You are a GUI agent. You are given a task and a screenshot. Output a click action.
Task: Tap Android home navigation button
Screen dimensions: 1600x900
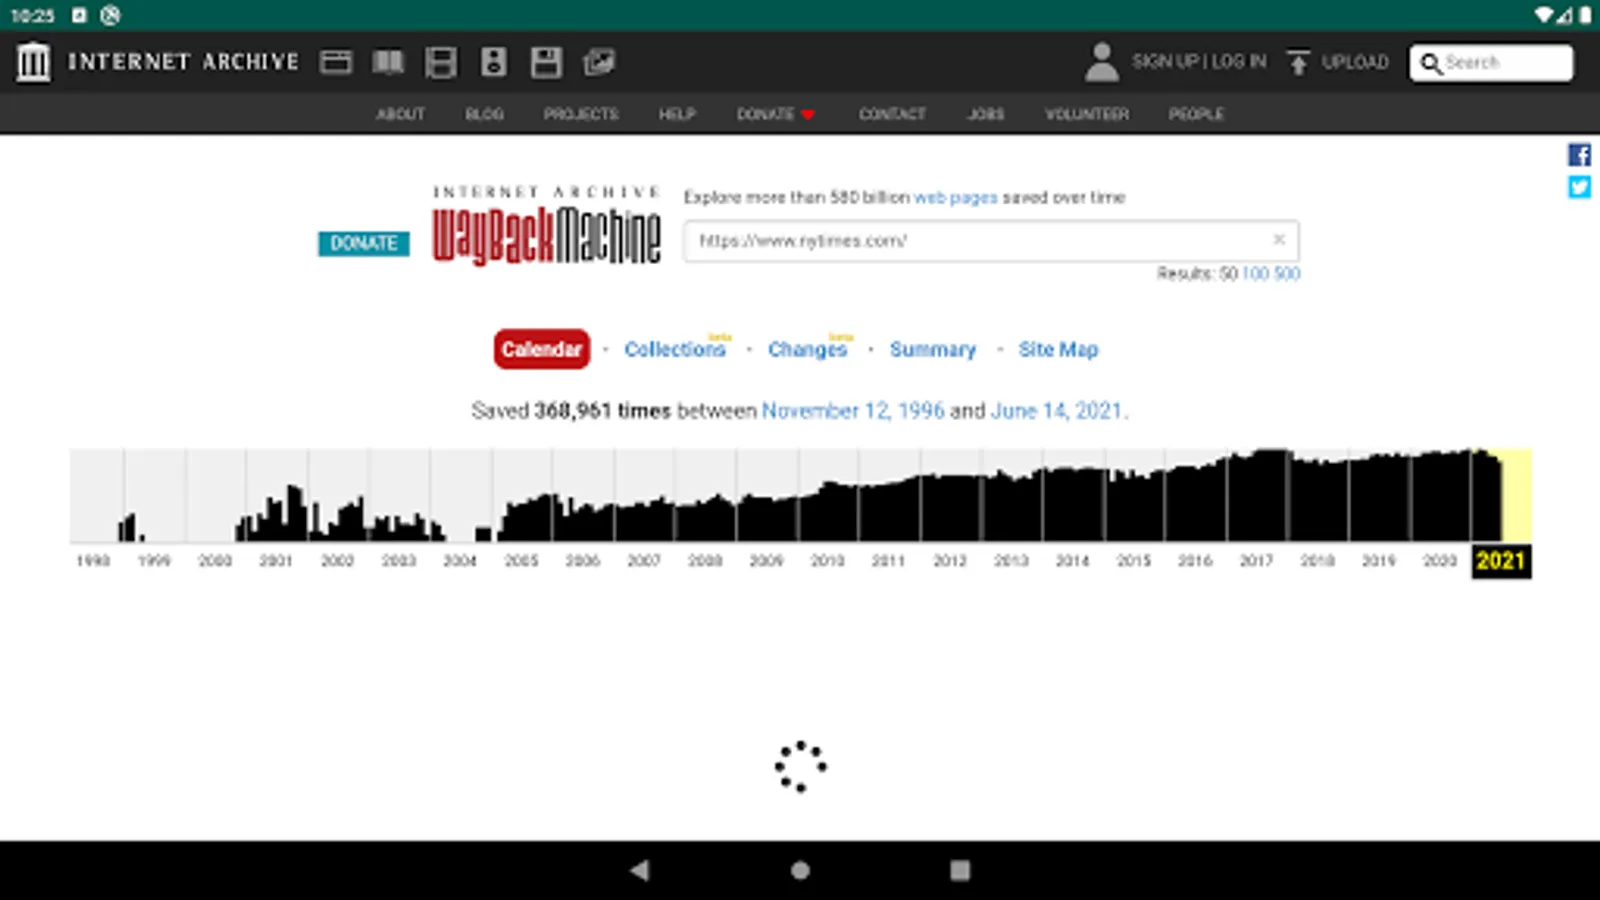800,870
